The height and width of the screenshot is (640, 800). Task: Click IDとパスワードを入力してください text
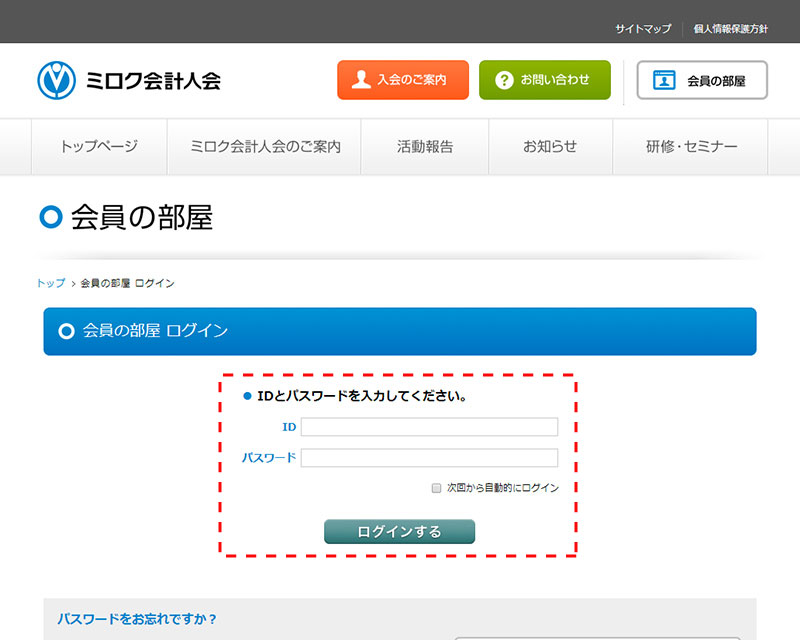click(x=362, y=396)
